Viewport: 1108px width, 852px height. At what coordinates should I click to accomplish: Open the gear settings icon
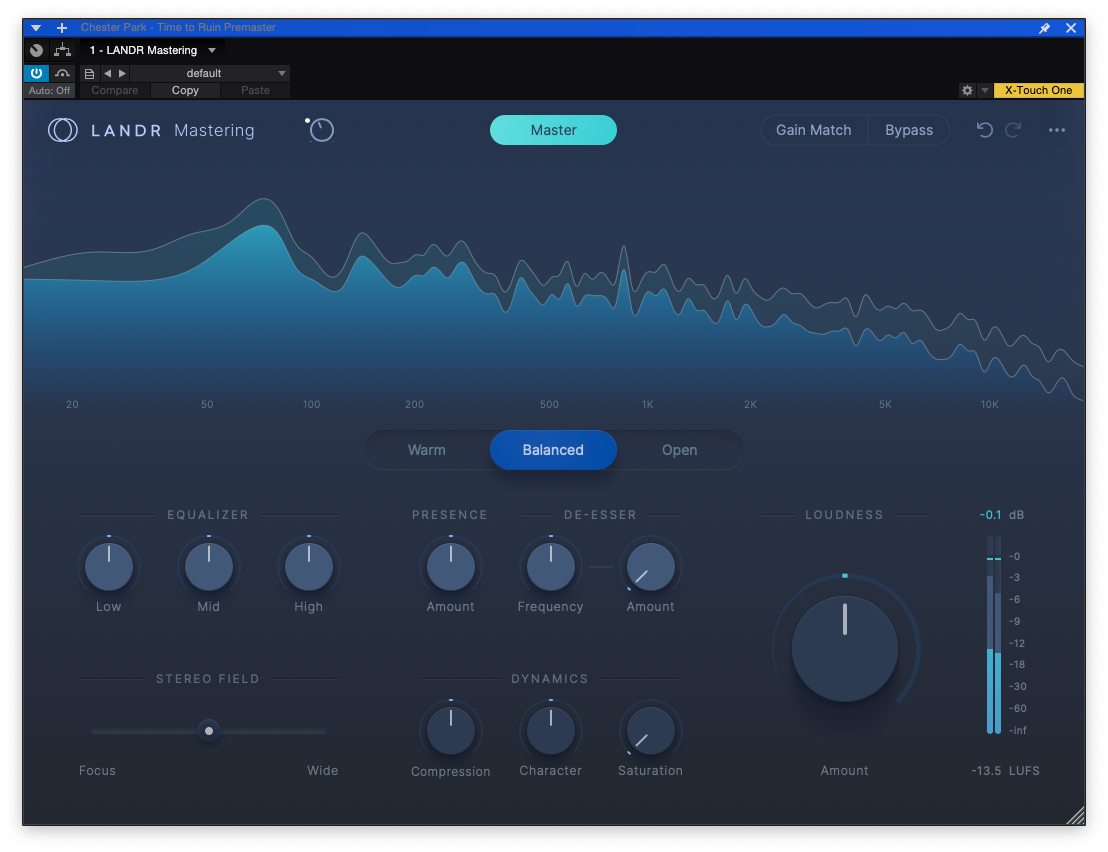click(967, 90)
